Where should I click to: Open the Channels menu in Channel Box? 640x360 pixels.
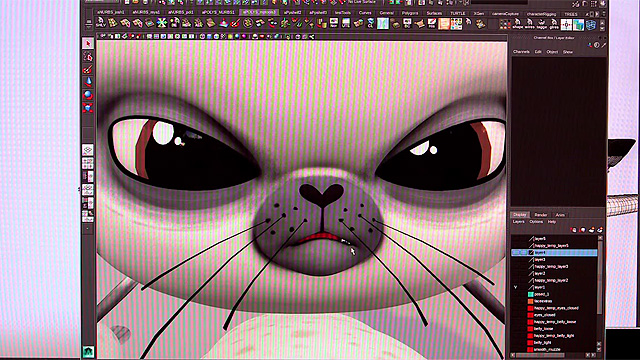tap(521, 52)
